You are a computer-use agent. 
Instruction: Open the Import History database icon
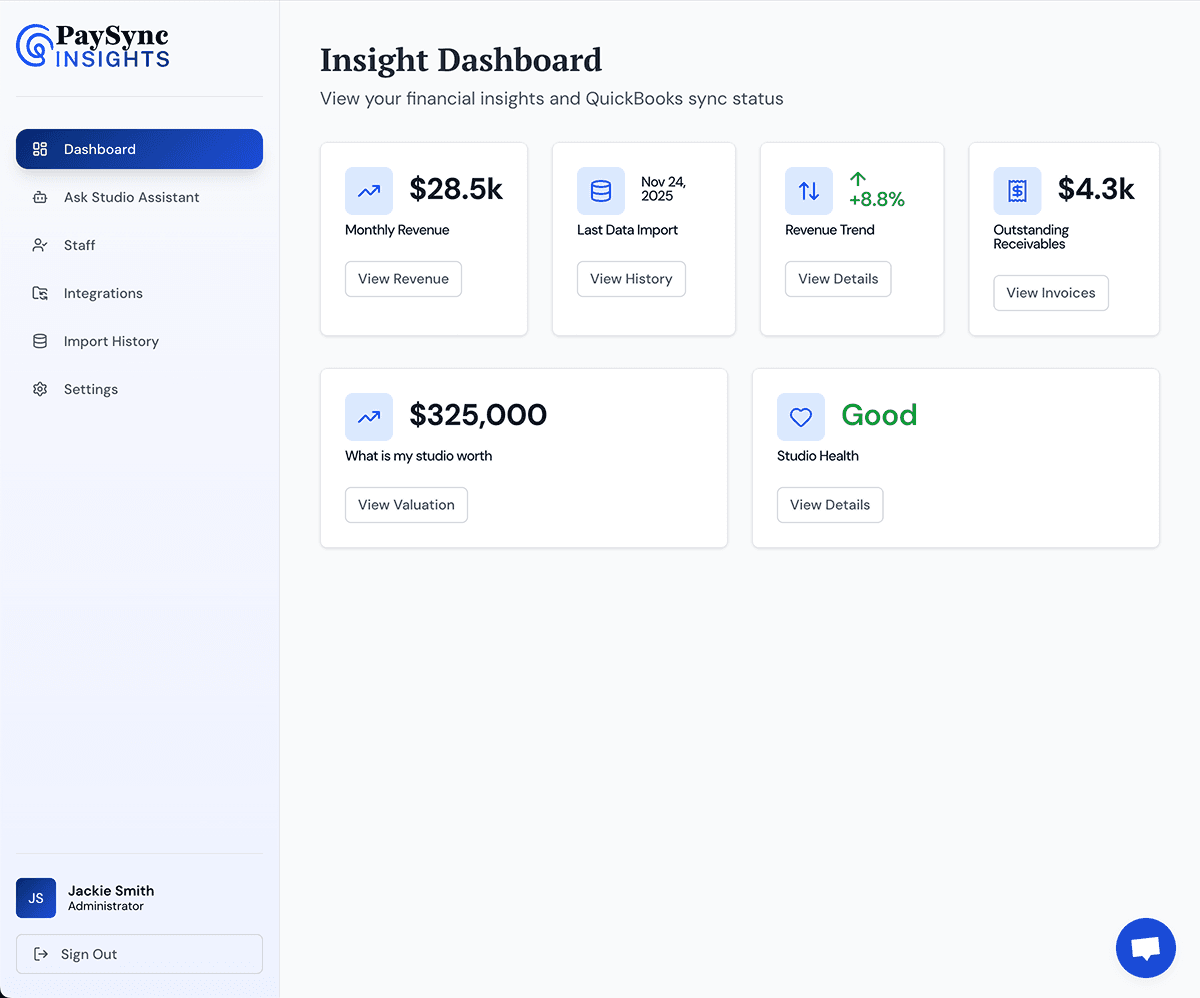click(39, 341)
